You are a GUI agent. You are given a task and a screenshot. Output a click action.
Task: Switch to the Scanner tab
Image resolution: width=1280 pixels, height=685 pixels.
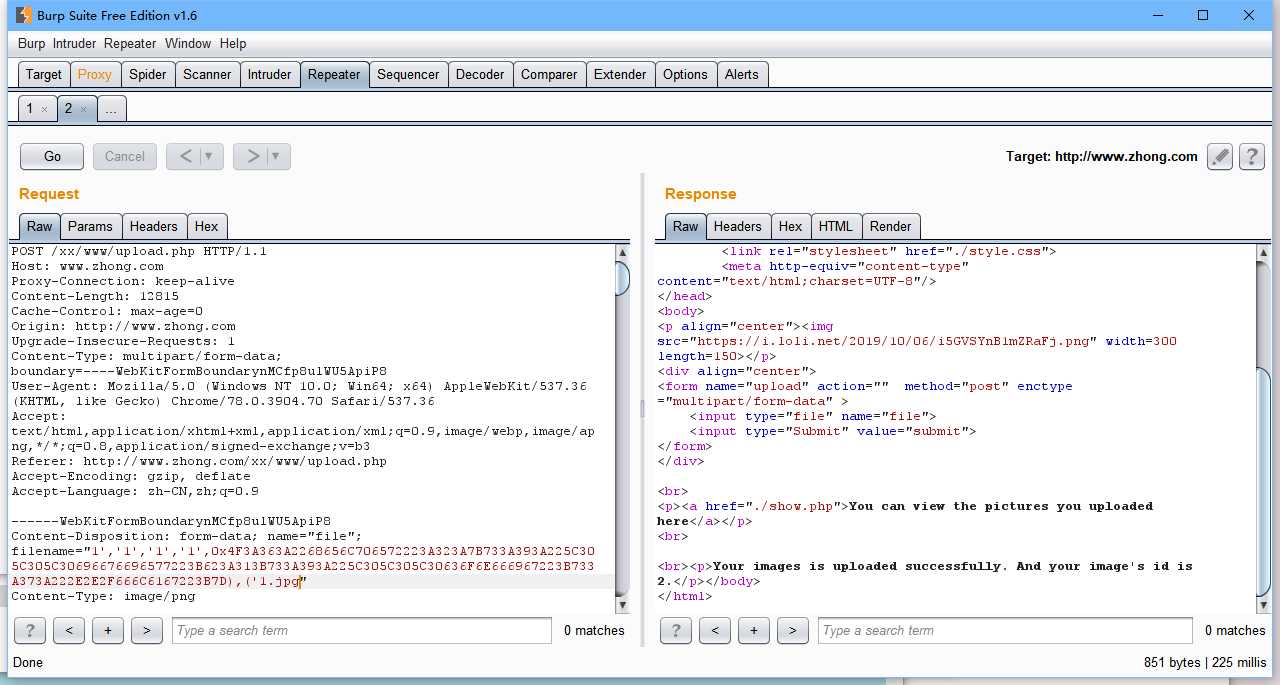pos(207,74)
